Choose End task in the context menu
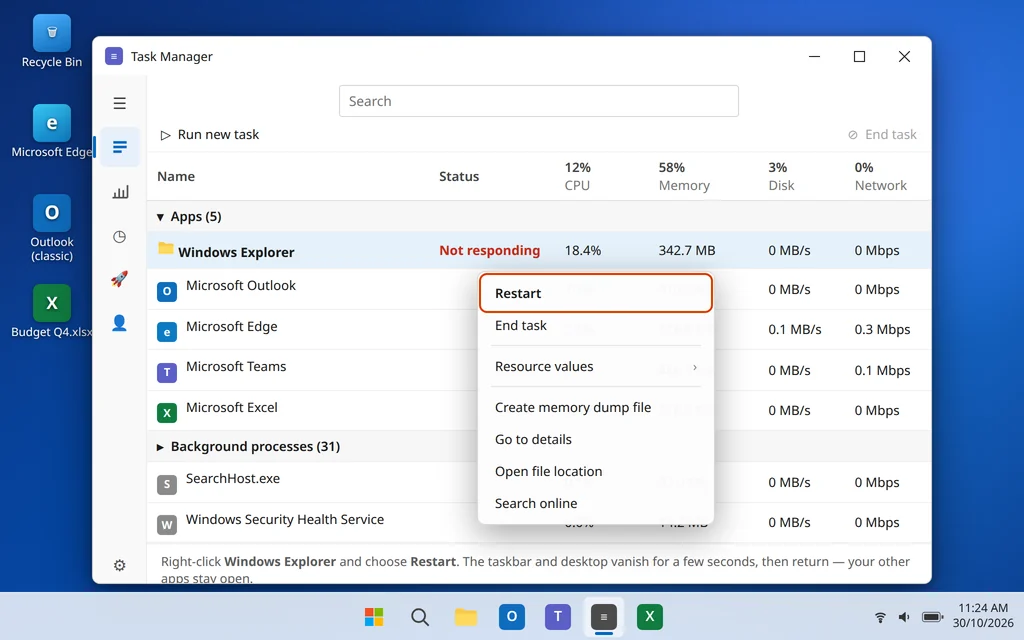Screen dimensions: 1024x640 point(596,325)
